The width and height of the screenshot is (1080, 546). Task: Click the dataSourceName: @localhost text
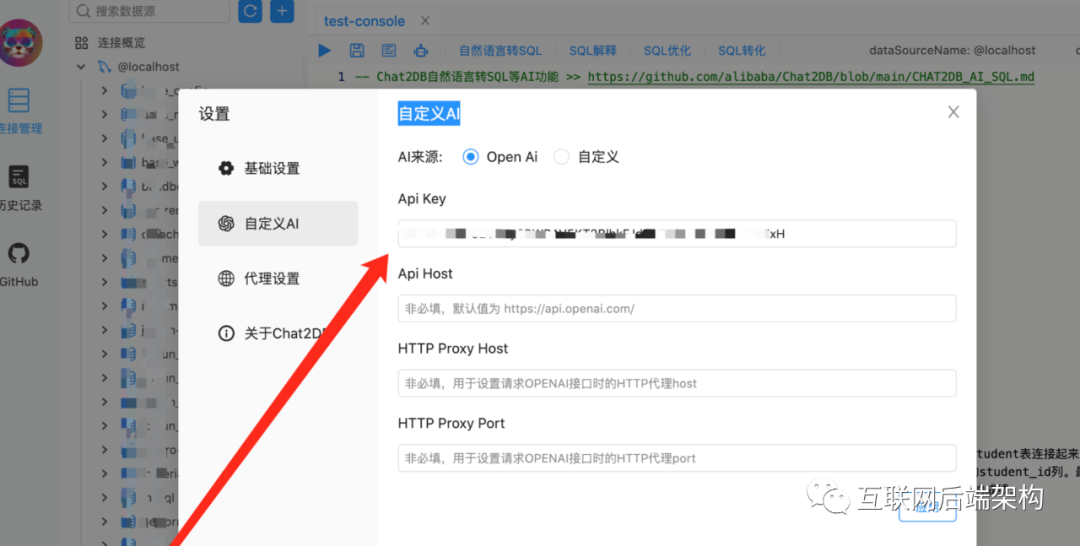point(952,50)
